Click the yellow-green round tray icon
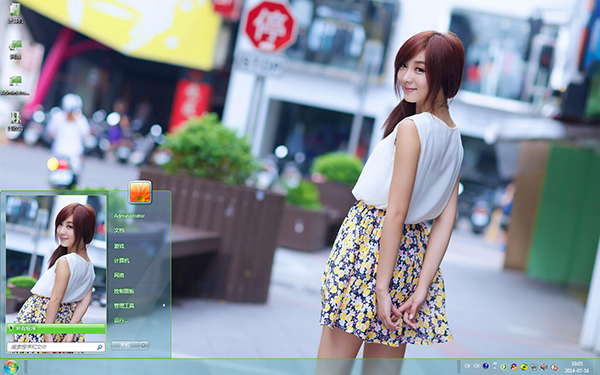This screenshot has height=375, width=600. click(x=524, y=367)
